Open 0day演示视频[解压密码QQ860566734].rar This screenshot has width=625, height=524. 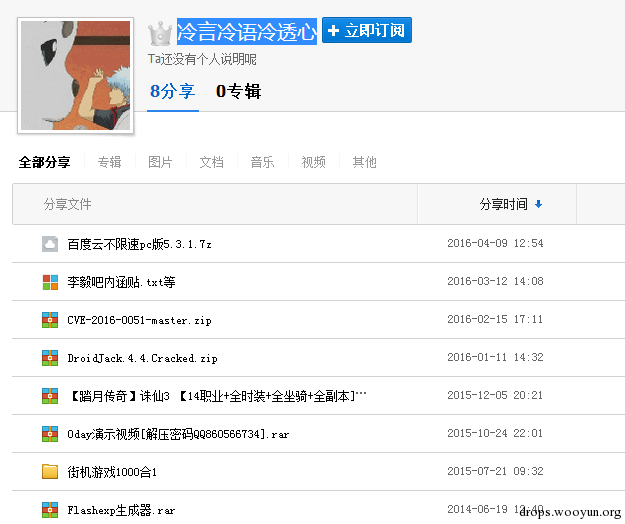click(x=178, y=434)
